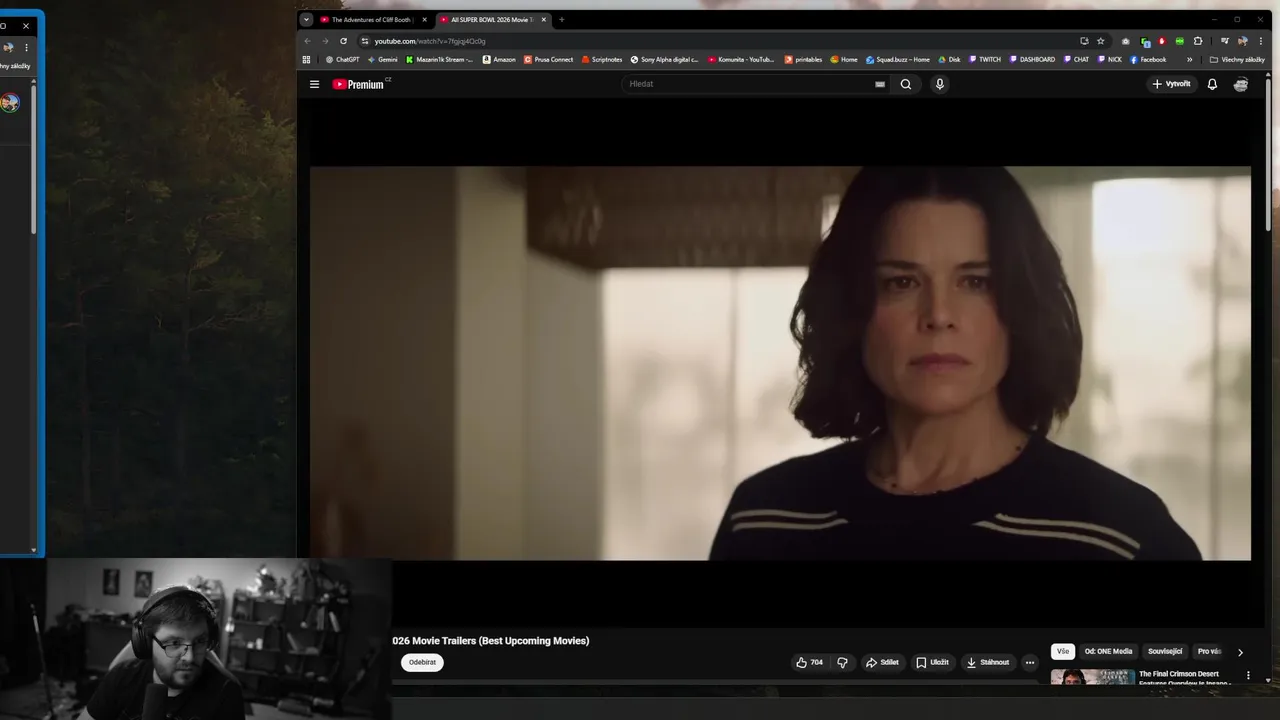This screenshot has width=1280, height=720.
Task: Open the media control icon in Chrome toolbar
Action: click(1225, 41)
